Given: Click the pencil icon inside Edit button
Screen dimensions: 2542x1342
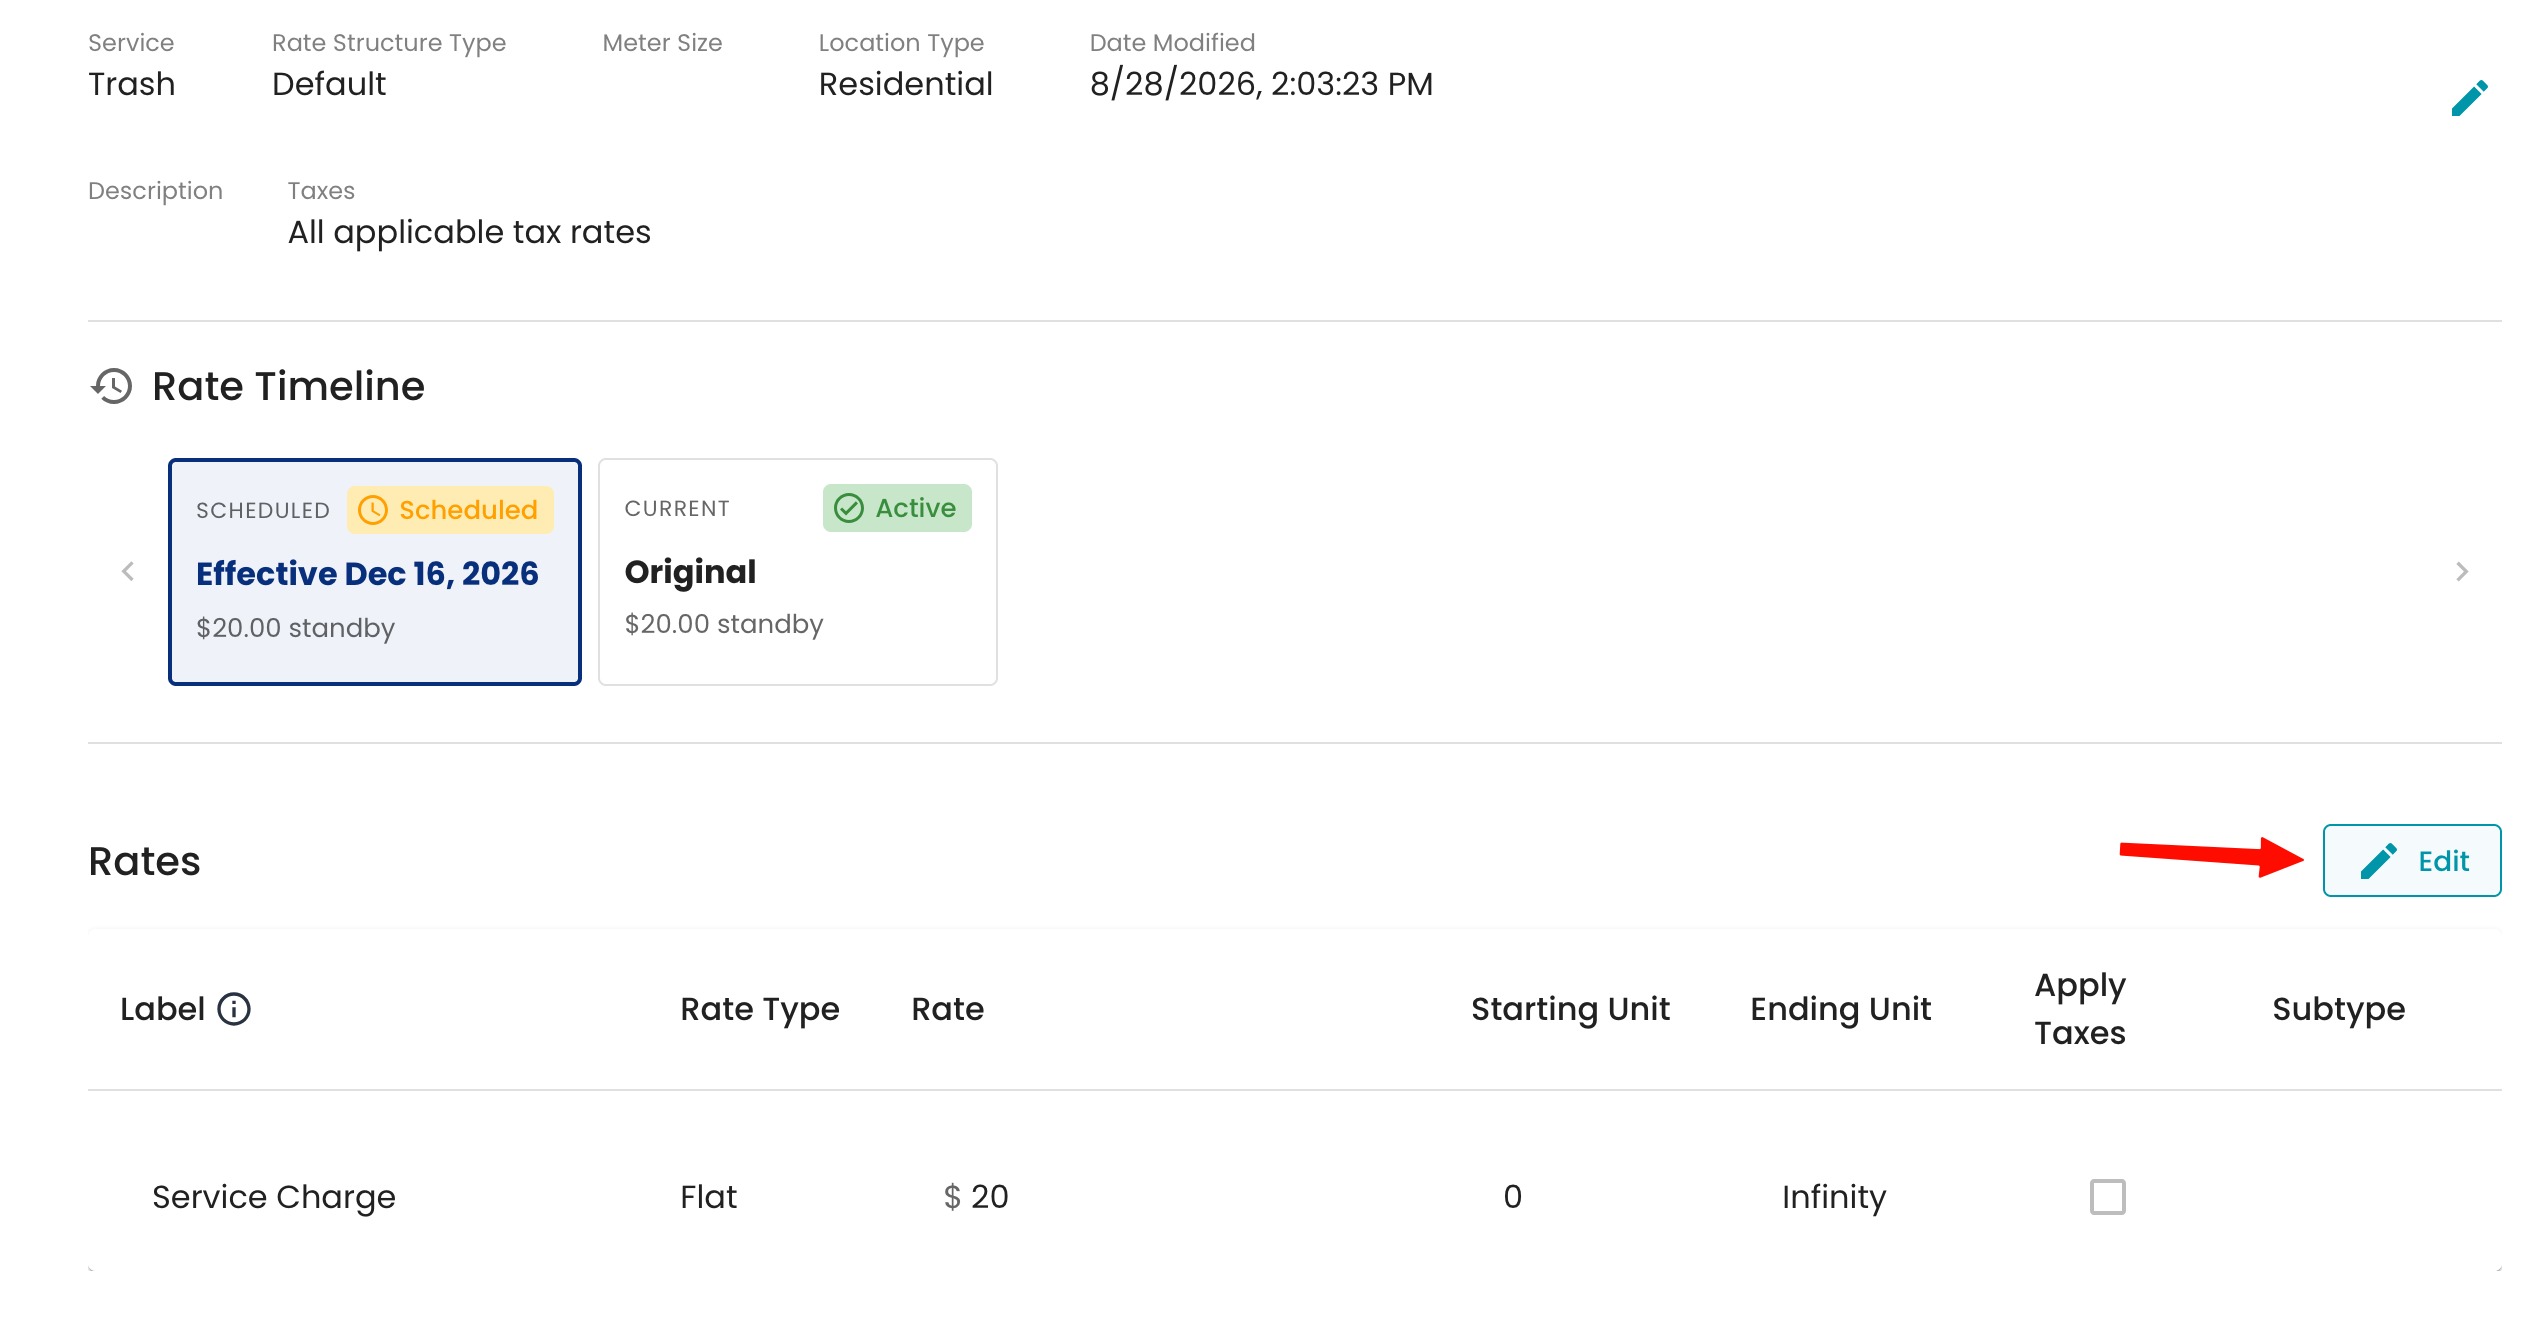Looking at the screenshot, I should [x=2379, y=861].
